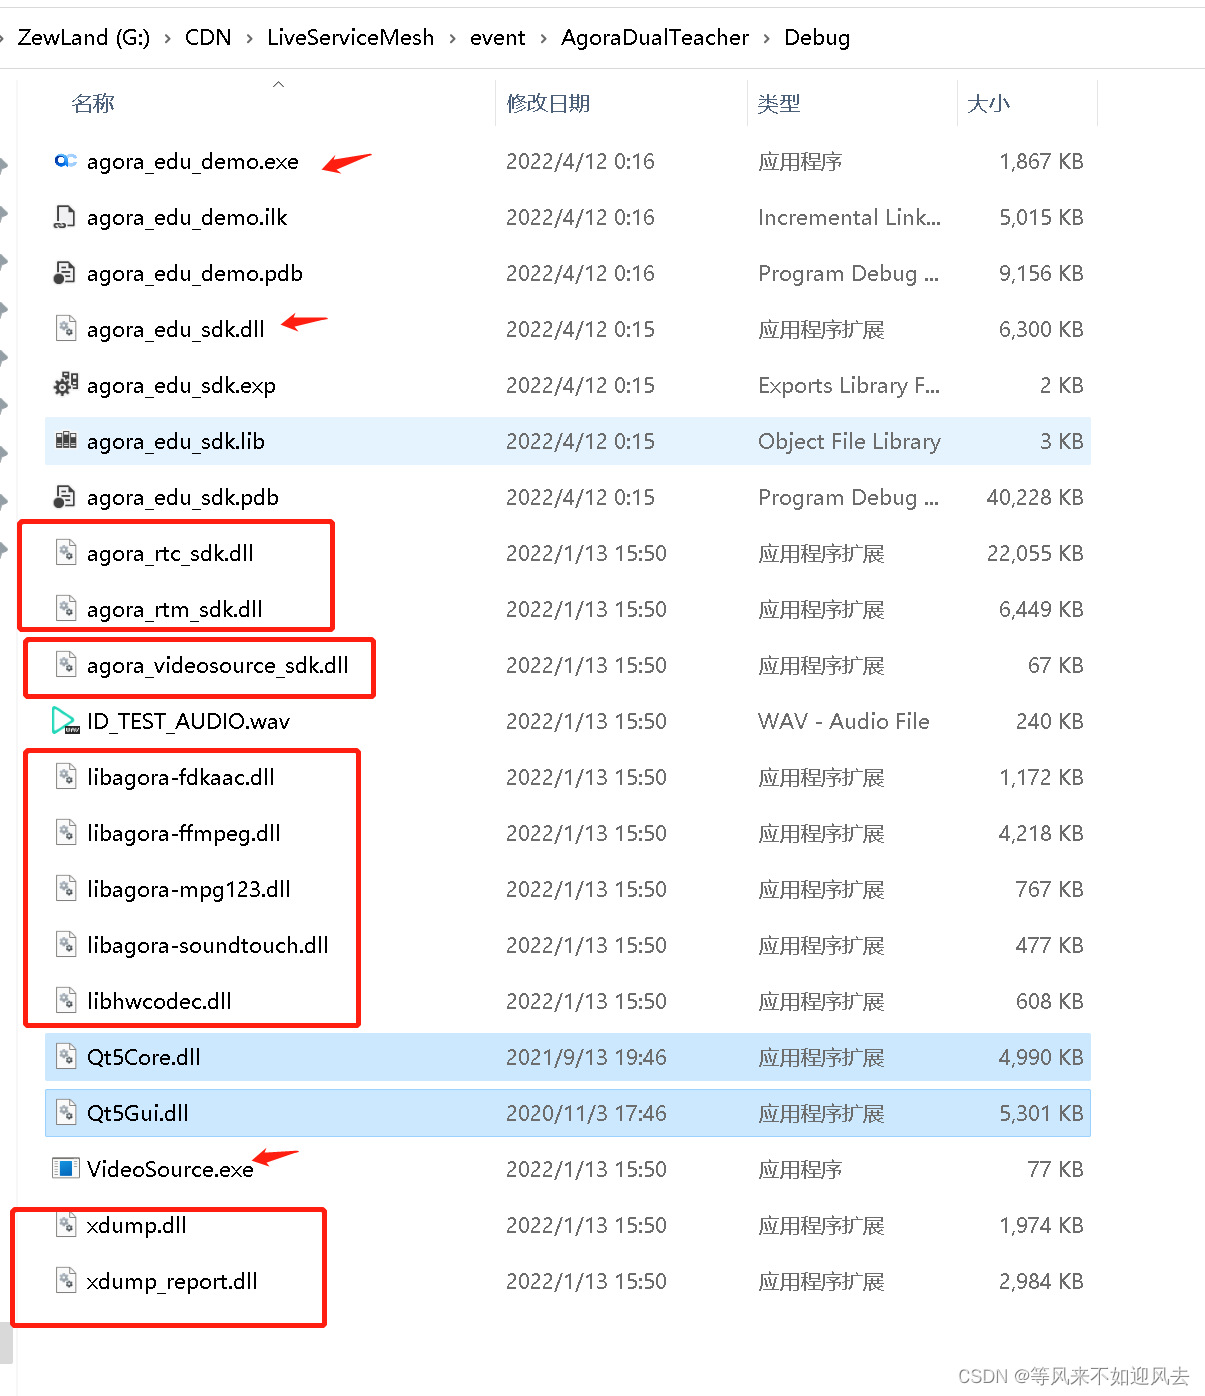
Task: Select the file name agora_edu_demo.exe
Action: pyautogui.click(x=193, y=162)
